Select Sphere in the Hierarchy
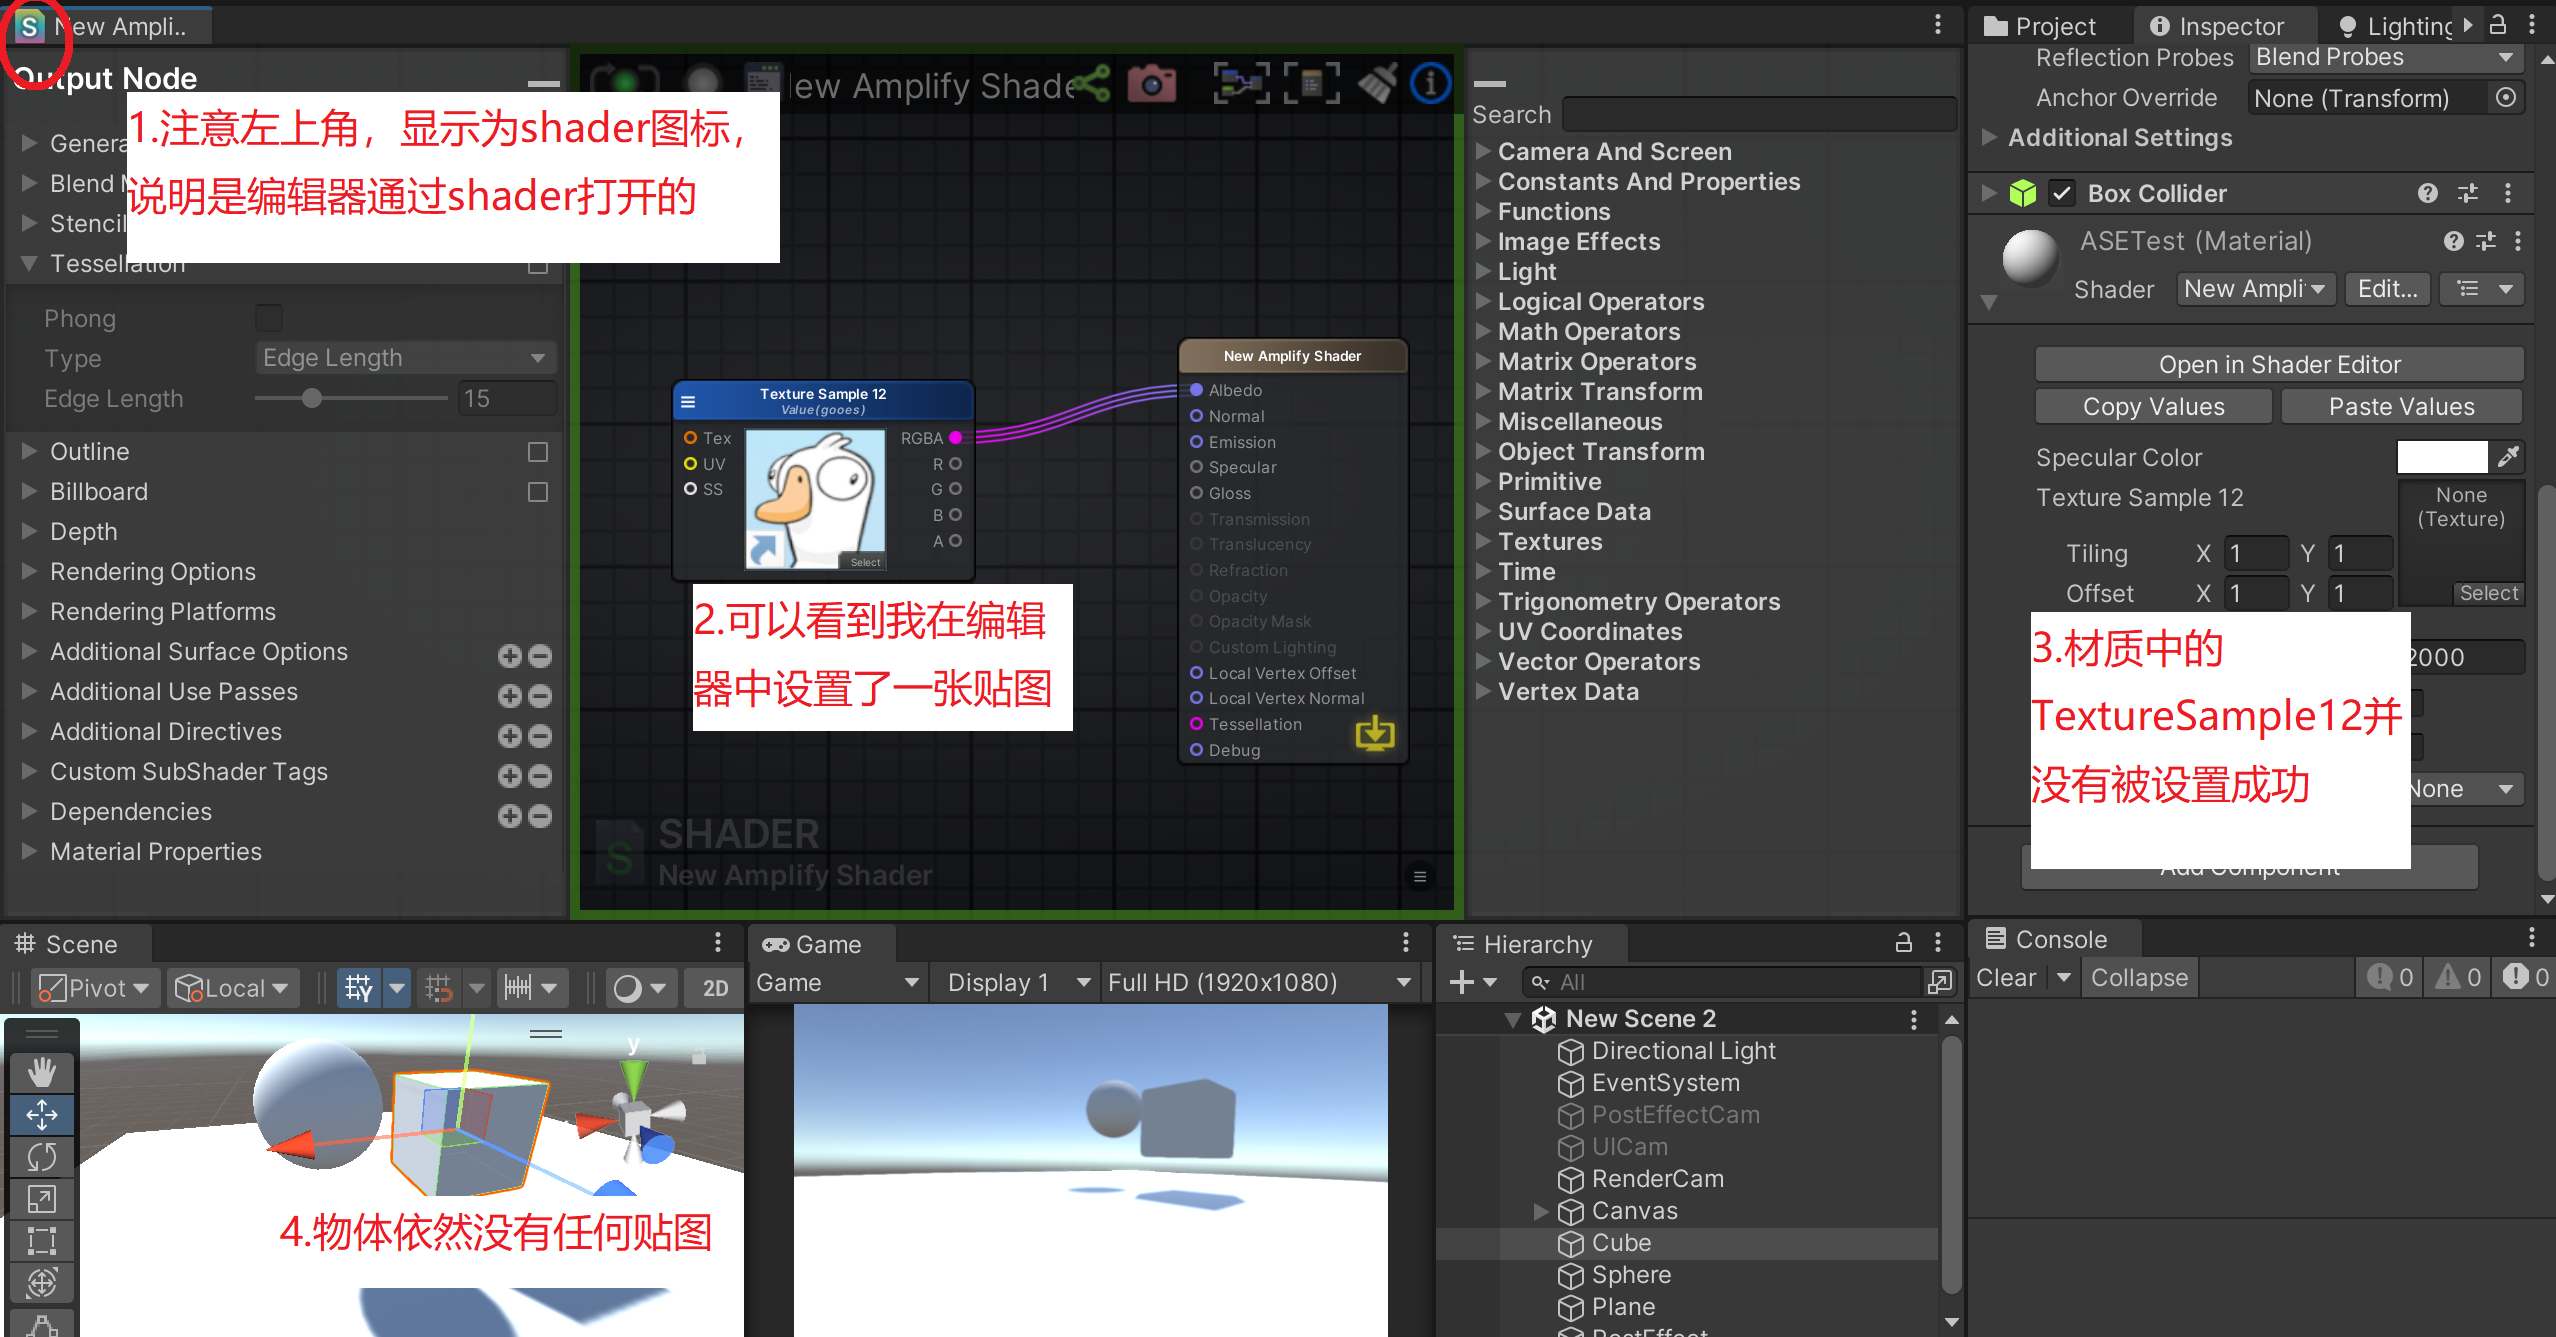Viewport: 2556px width, 1337px height. 1631,1275
